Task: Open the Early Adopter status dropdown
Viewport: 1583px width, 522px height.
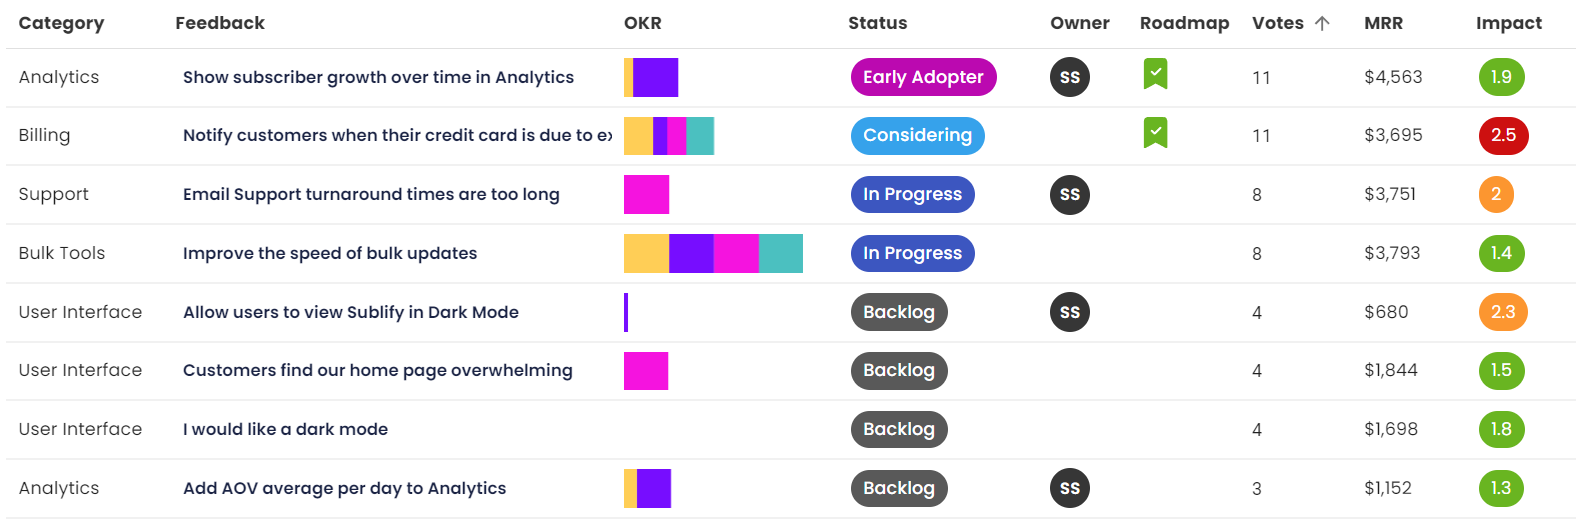Action: click(x=922, y=77)
